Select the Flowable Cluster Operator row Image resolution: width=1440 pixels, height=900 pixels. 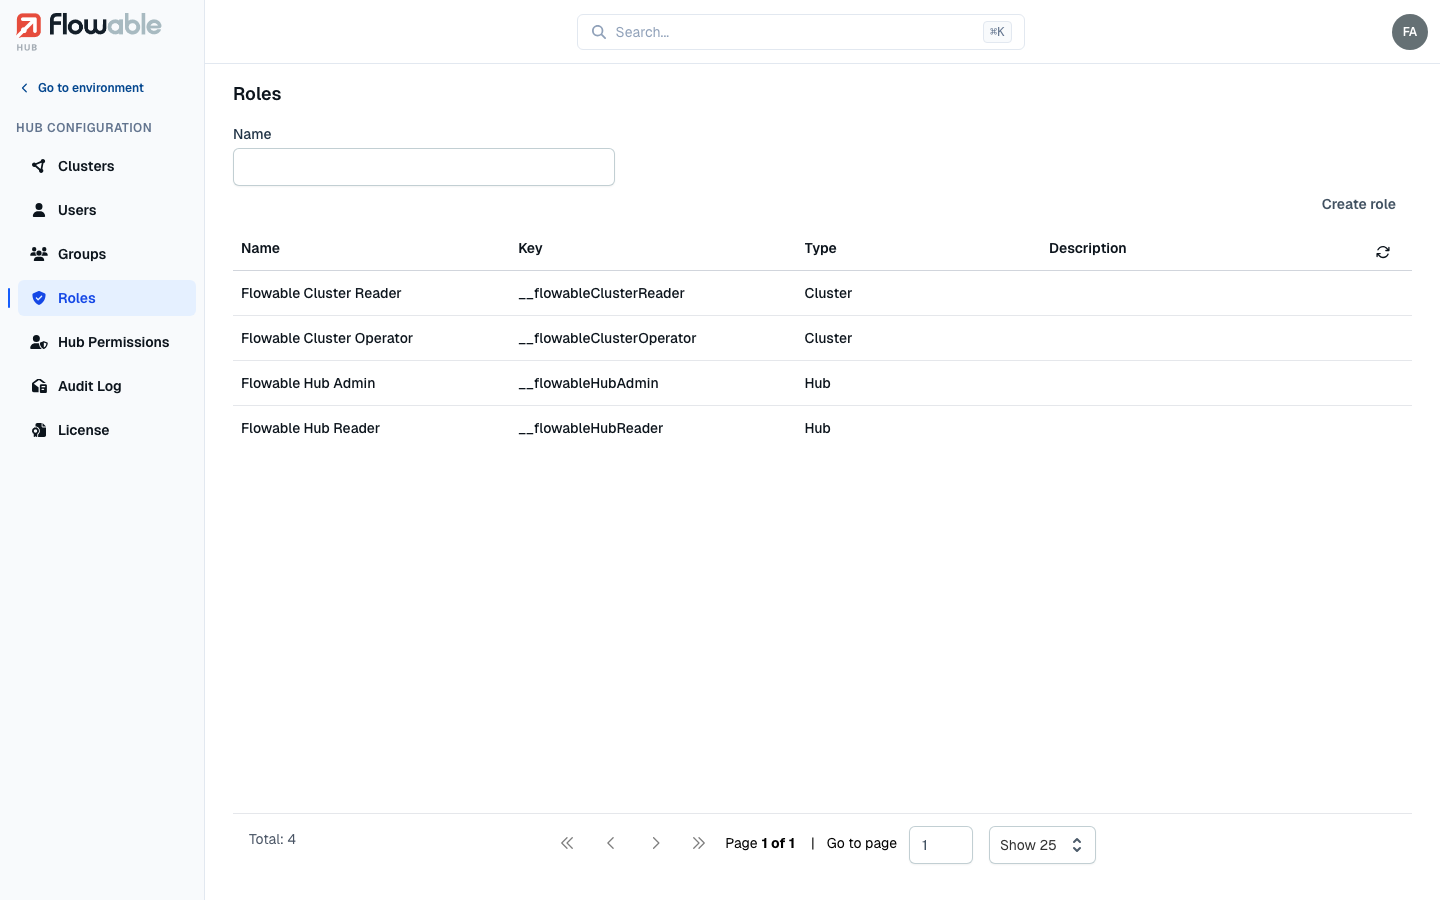tap(822, 338)
